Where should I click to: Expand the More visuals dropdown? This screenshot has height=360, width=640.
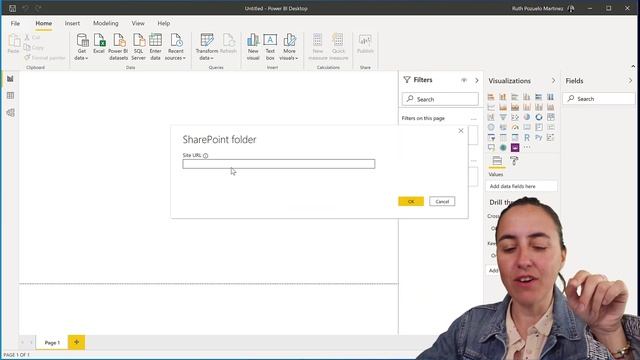289,47
